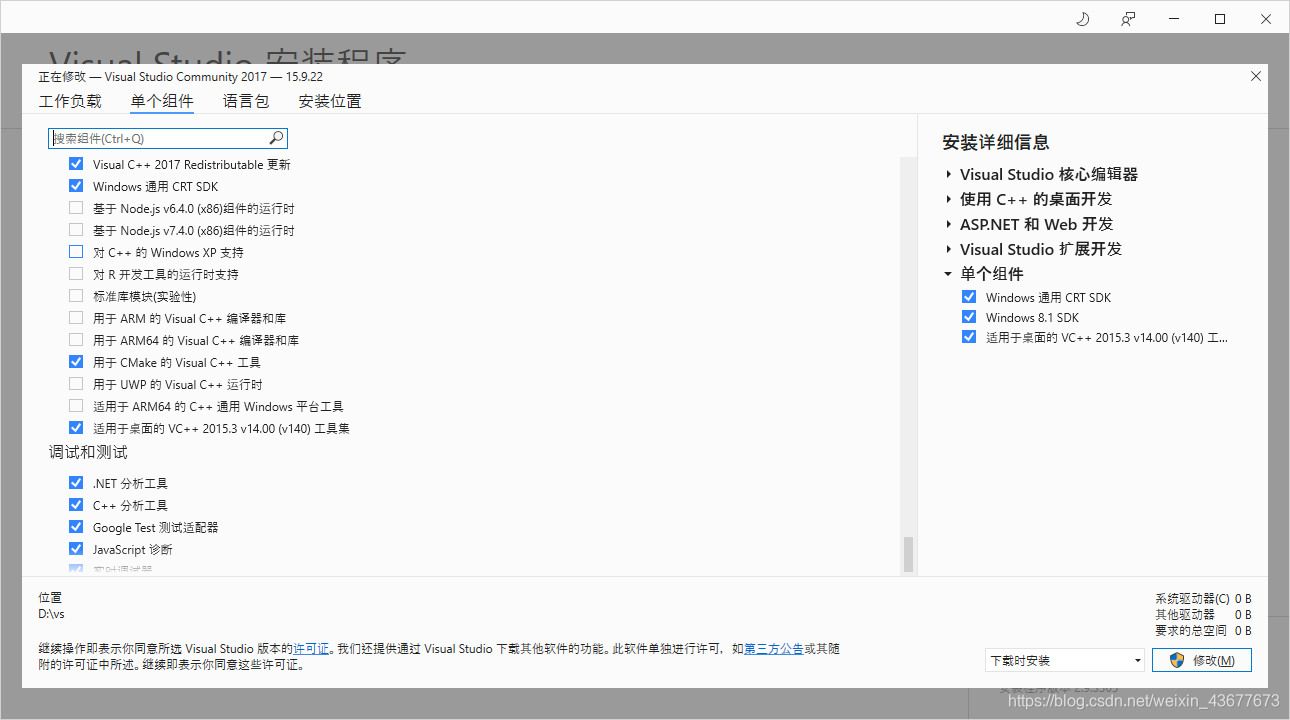Go to the 安装位置 tab
Viewport: 1290px width, 720px height.
(x=330, y=101)
